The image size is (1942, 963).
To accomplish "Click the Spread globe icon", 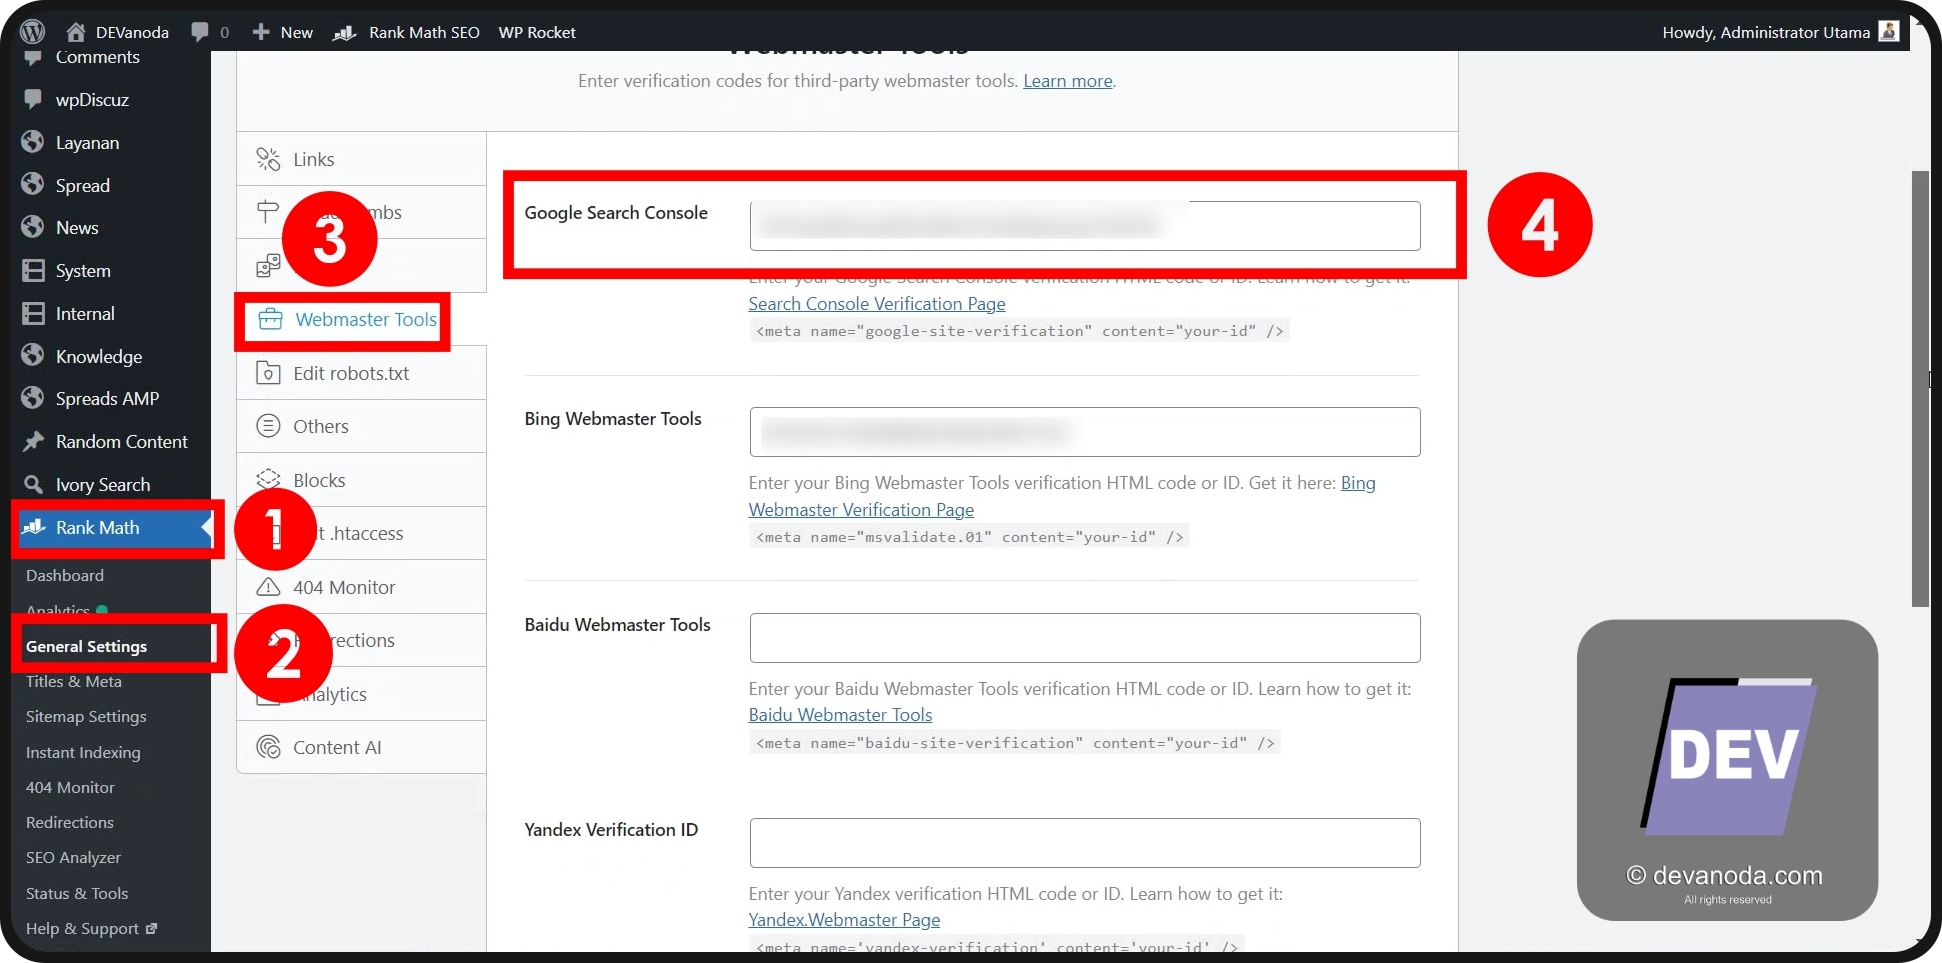I will [x=33, y=185].
